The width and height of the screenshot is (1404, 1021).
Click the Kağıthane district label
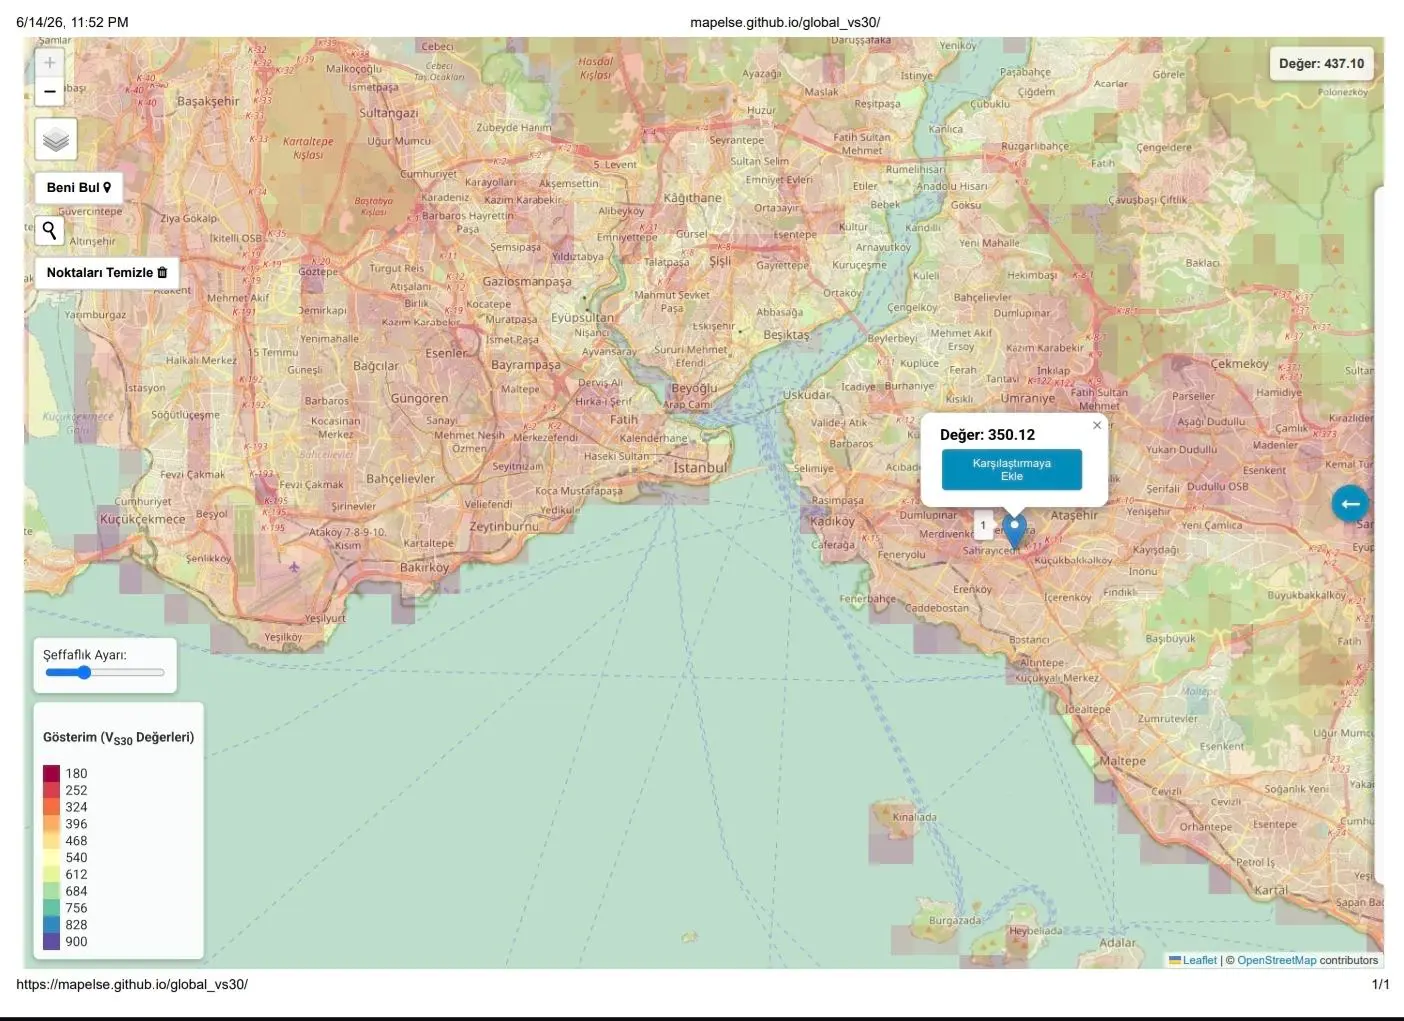tap(692, 198)
